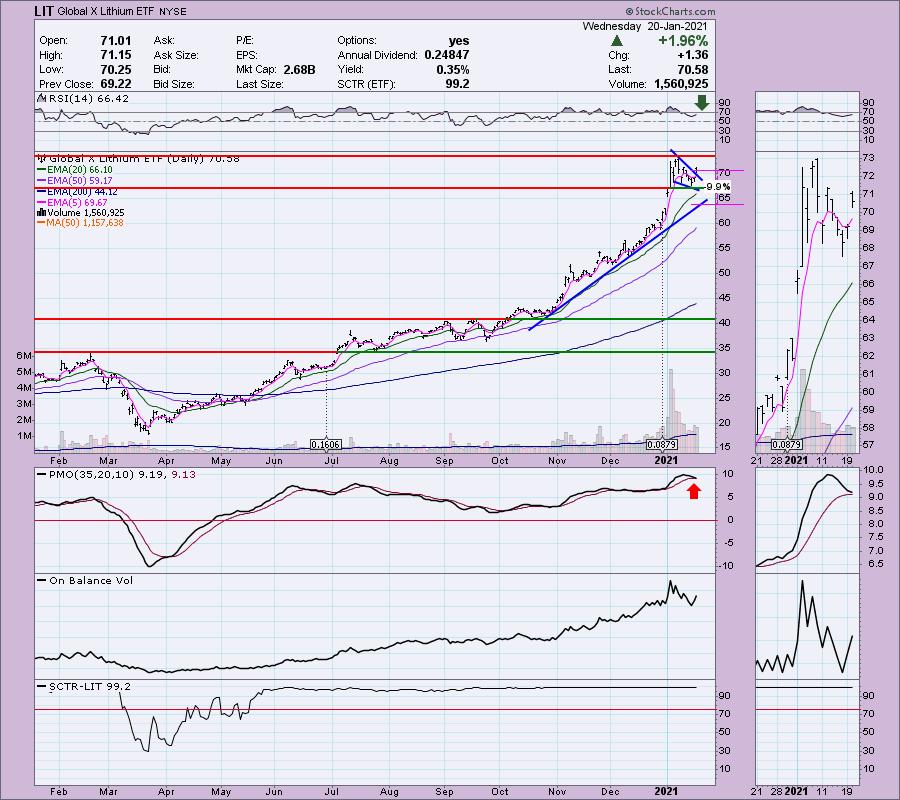Select the Annual Dividend value 0.24847
This screenshot has width=900, height=800.
[447, 55]
